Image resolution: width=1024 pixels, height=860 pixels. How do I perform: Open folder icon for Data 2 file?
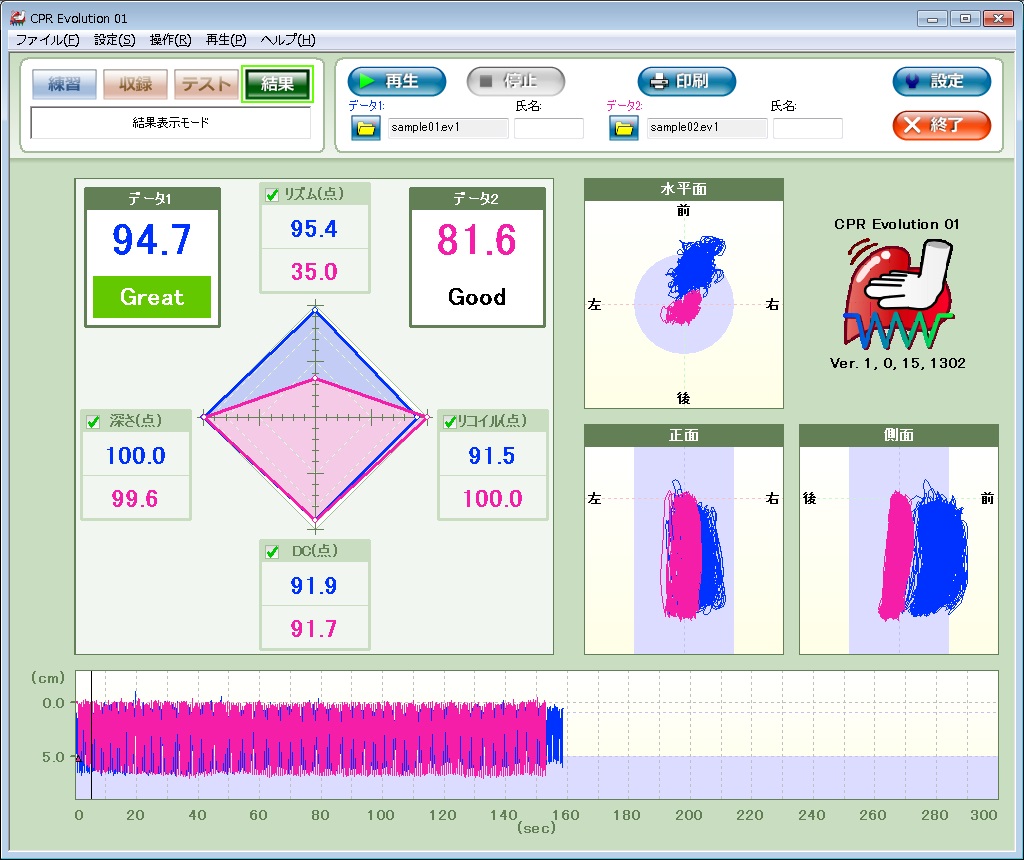(624, 128)
